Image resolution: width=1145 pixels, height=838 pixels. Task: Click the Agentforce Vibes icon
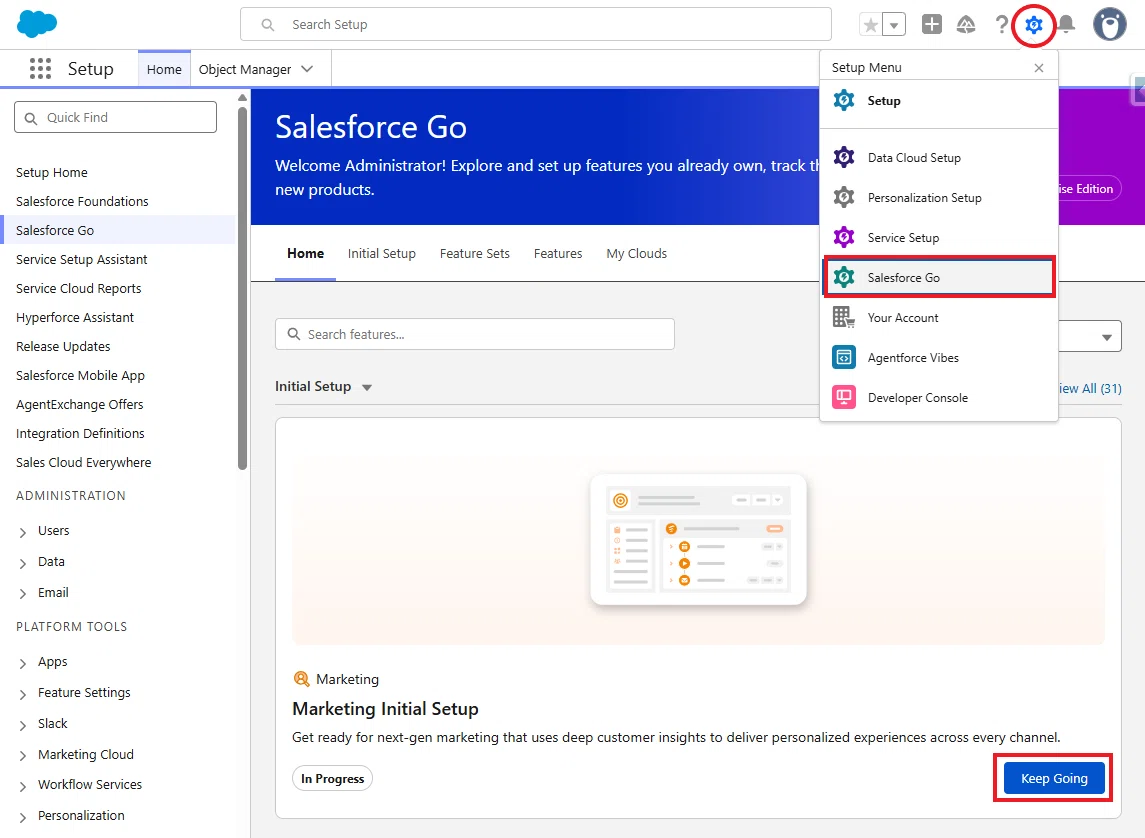[844, 357]
